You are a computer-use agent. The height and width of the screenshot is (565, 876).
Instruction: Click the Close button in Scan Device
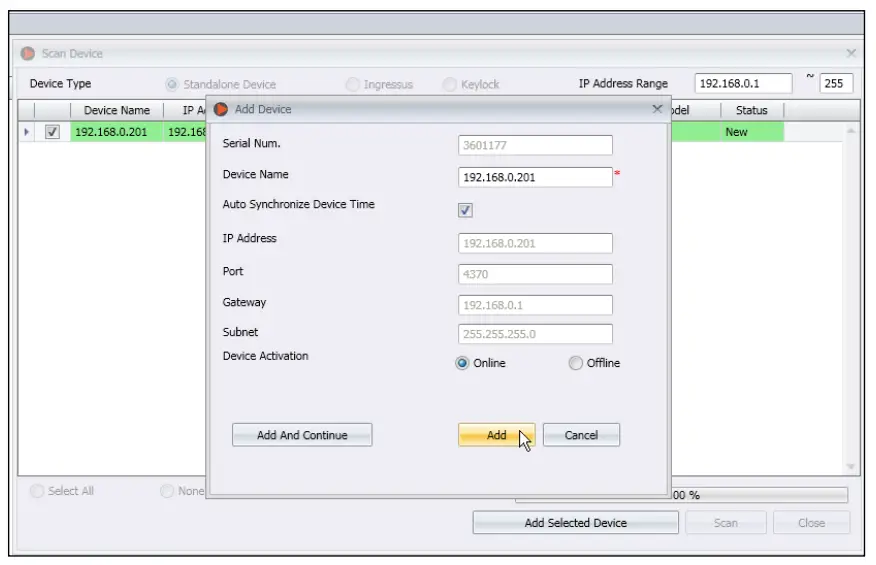[x=811, y=523]
